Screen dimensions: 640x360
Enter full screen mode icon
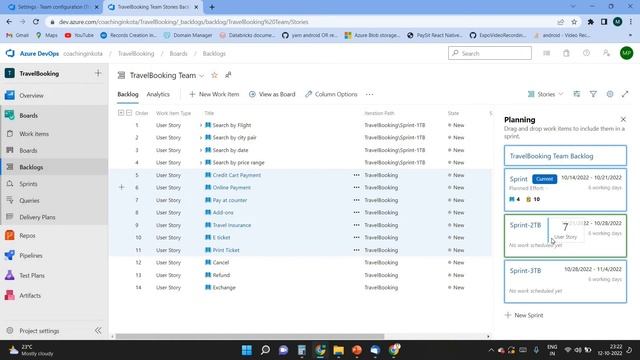point(625,94)
